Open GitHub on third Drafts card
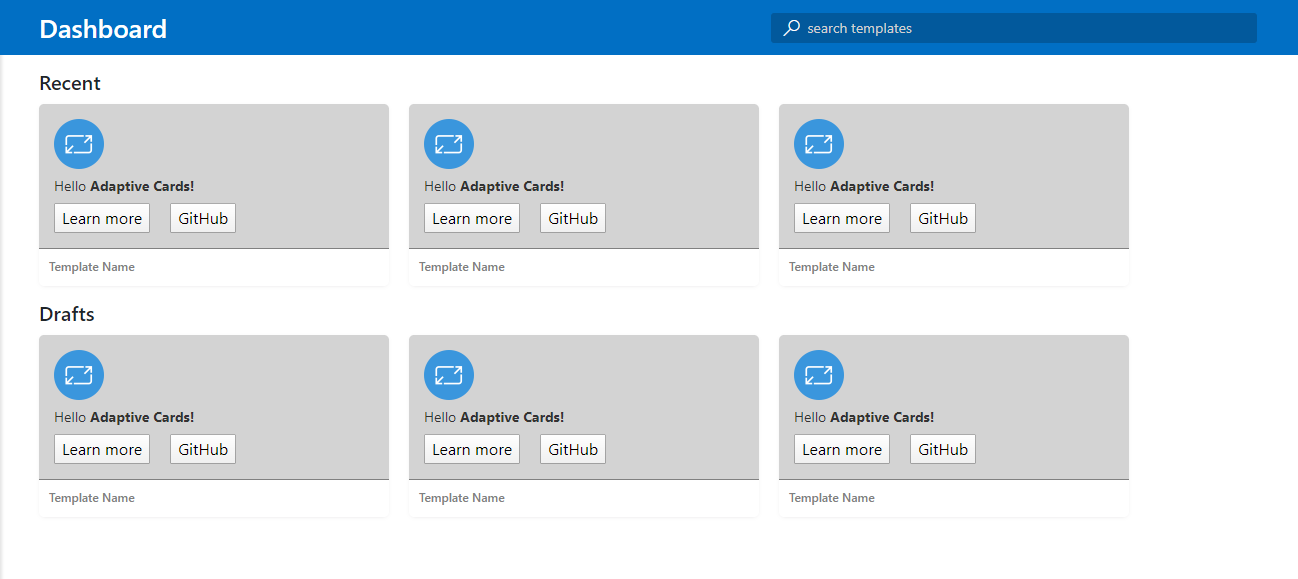Viewport: 1298px width, 579px height. point(943,449)
